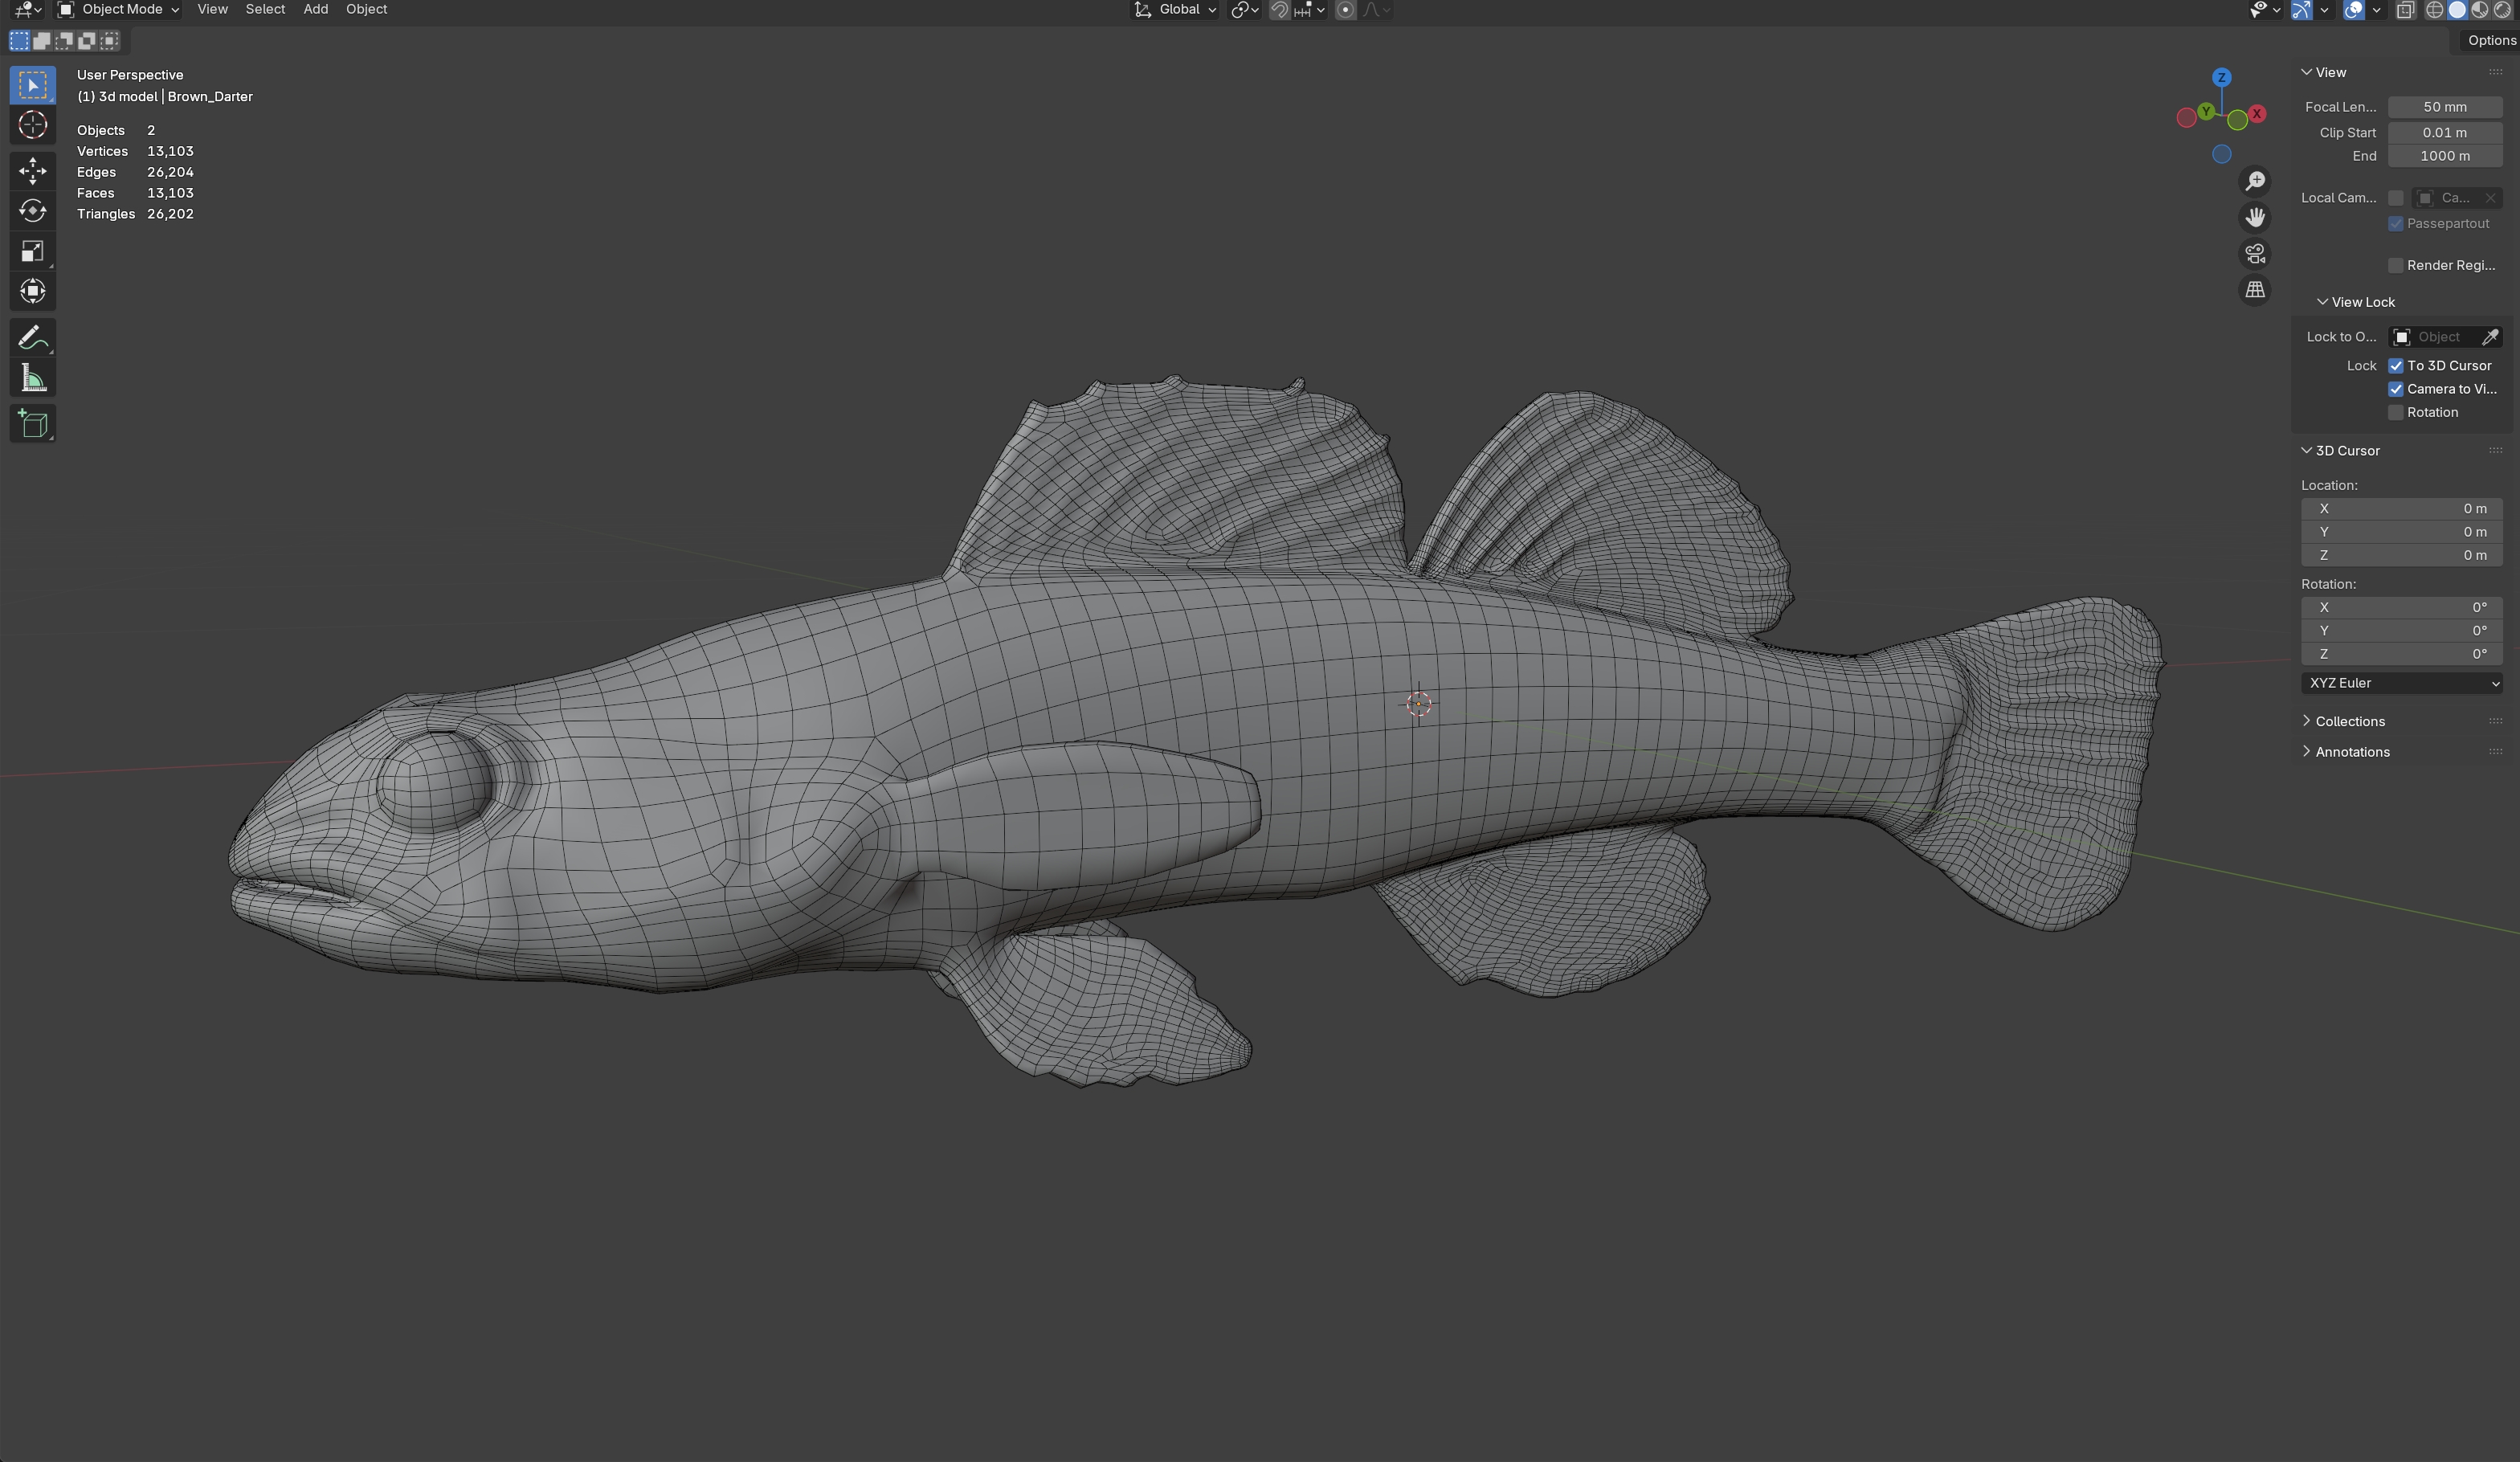The height and width of the screenshot is (1462, 2520).
Task: Open the Object Mode dropdown
Action: pos(119,10)
